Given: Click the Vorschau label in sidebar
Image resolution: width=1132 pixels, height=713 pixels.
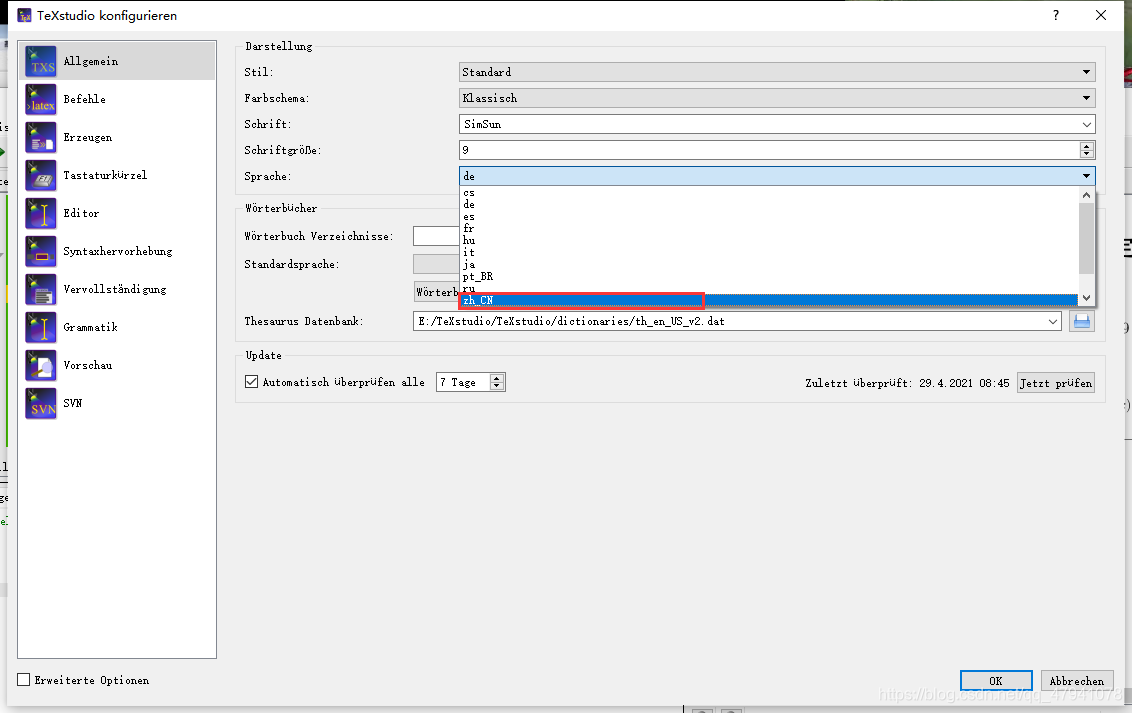Looking at the screenshot, I should [x=87, y=365].
